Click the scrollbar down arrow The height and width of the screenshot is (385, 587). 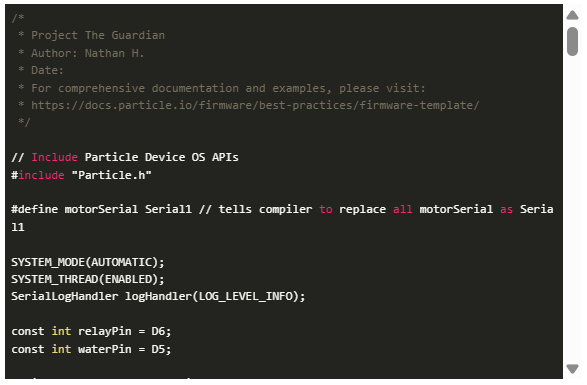(x=572, y=369)
